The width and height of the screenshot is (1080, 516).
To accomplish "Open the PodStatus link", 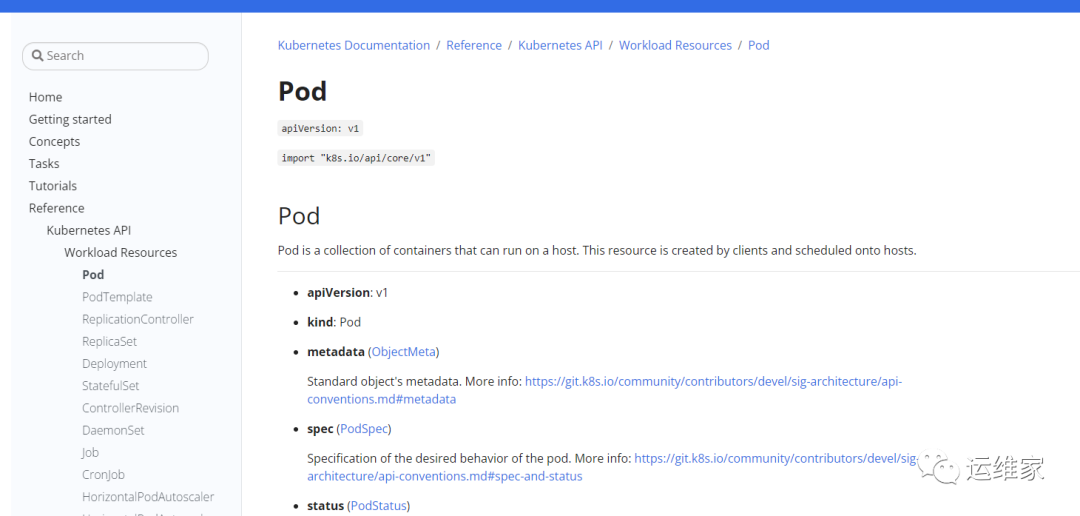I will click(x=378, y=506).
